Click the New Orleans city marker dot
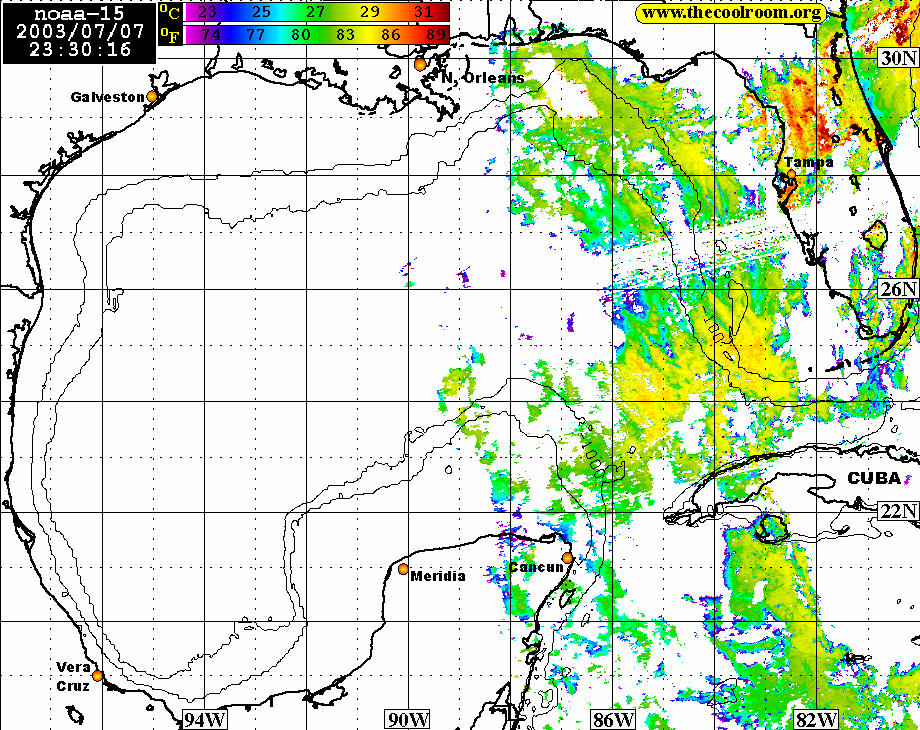 pos(420,65)
